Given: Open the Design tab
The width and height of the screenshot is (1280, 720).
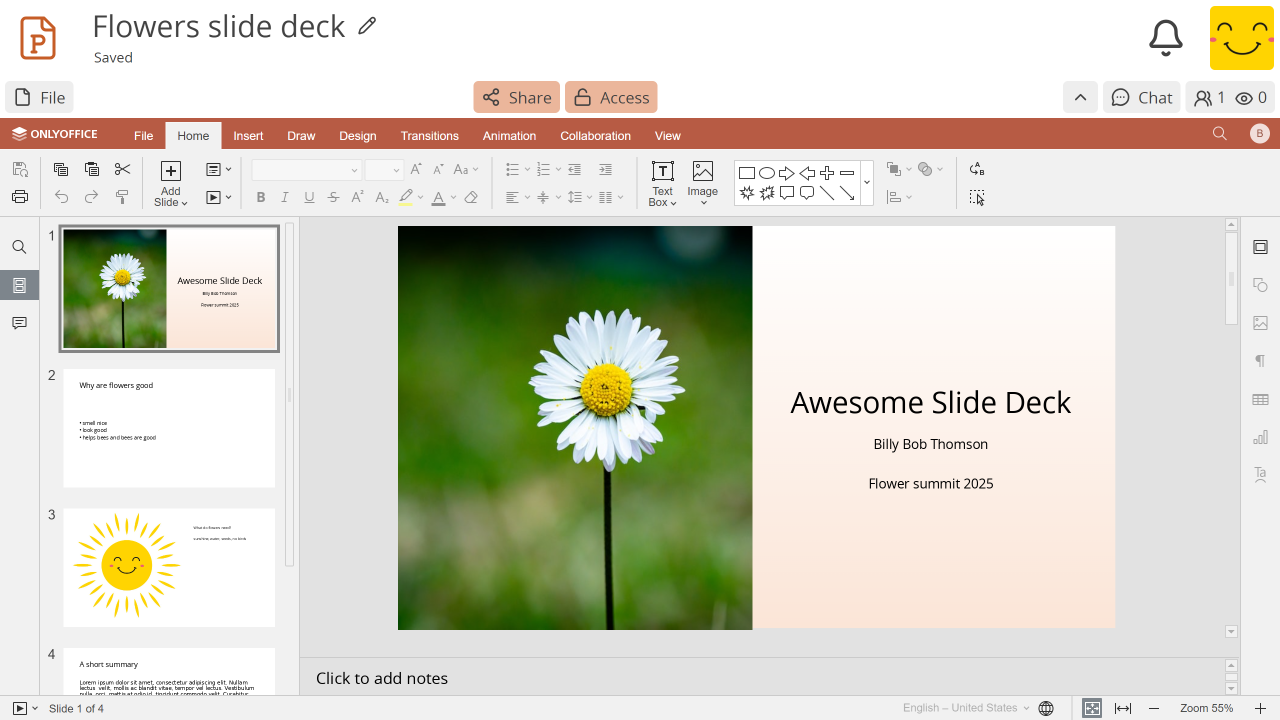Looking at the screenshot, I should 358,136.
